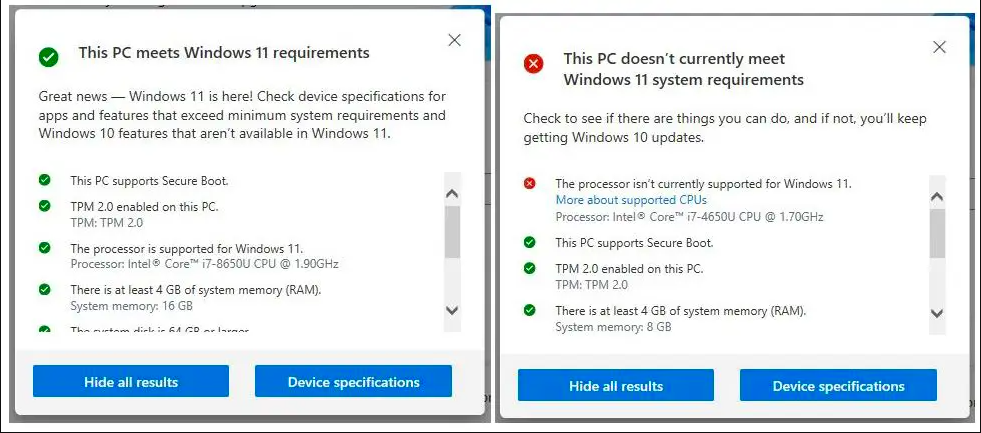Close the Windows 11 requirements met dialog
This screenshot has width=981, height=433.
click(454, 40)
